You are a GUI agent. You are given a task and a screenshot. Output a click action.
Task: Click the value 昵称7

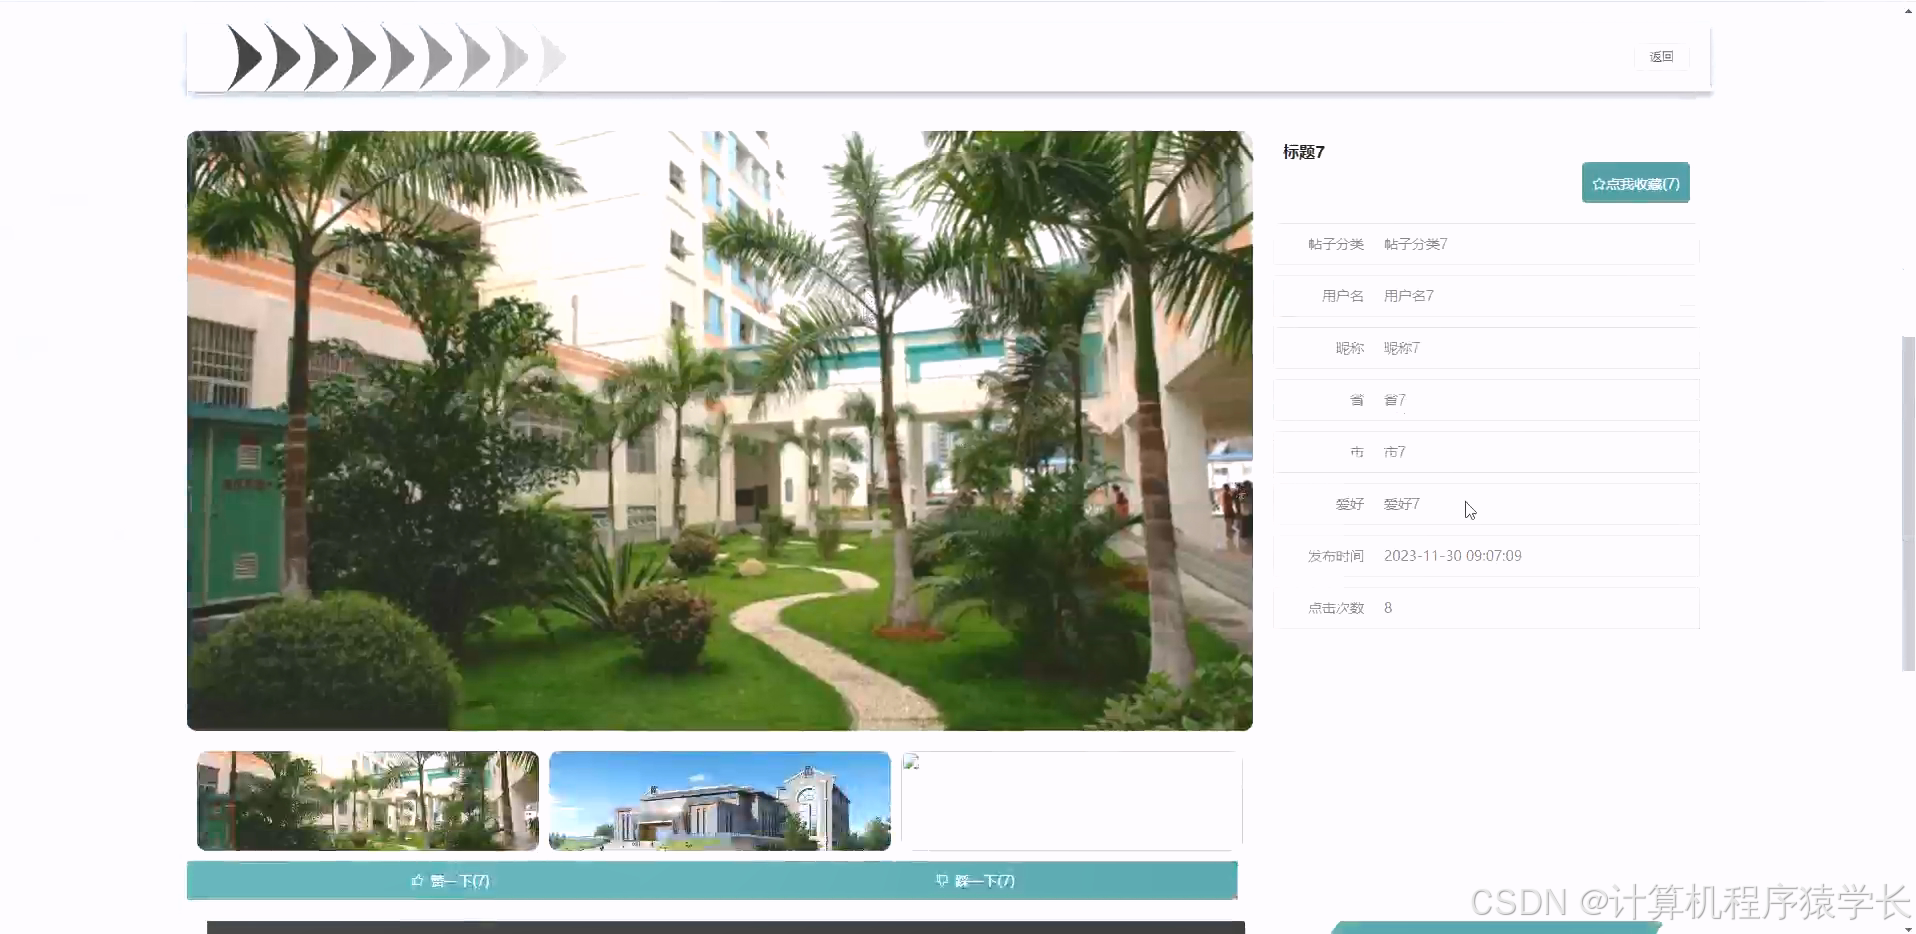[x=1402, y=348]
